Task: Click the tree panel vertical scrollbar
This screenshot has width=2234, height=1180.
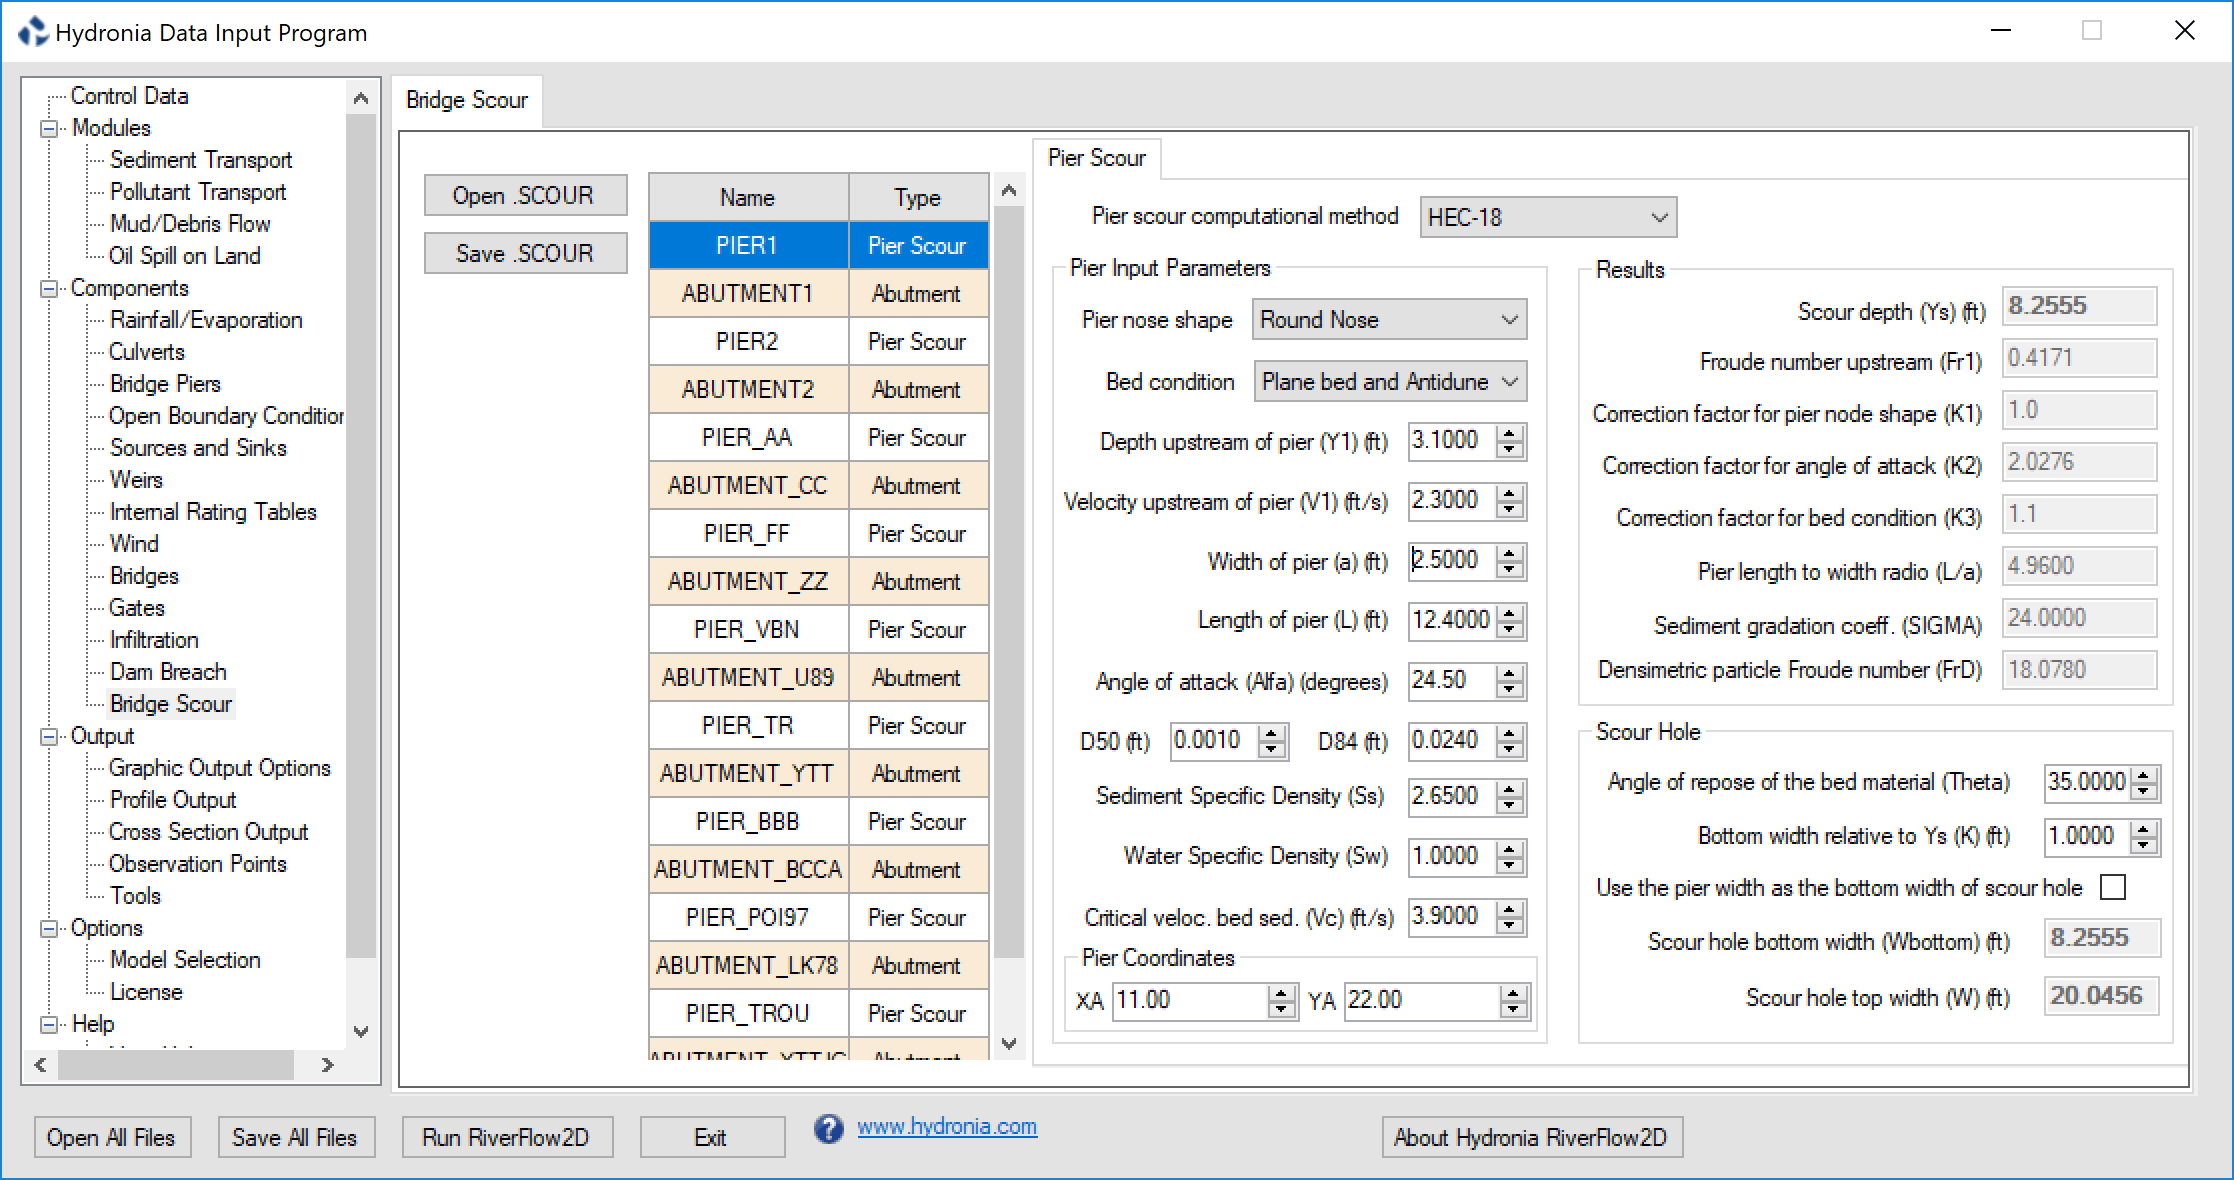Action: point(361,535)
